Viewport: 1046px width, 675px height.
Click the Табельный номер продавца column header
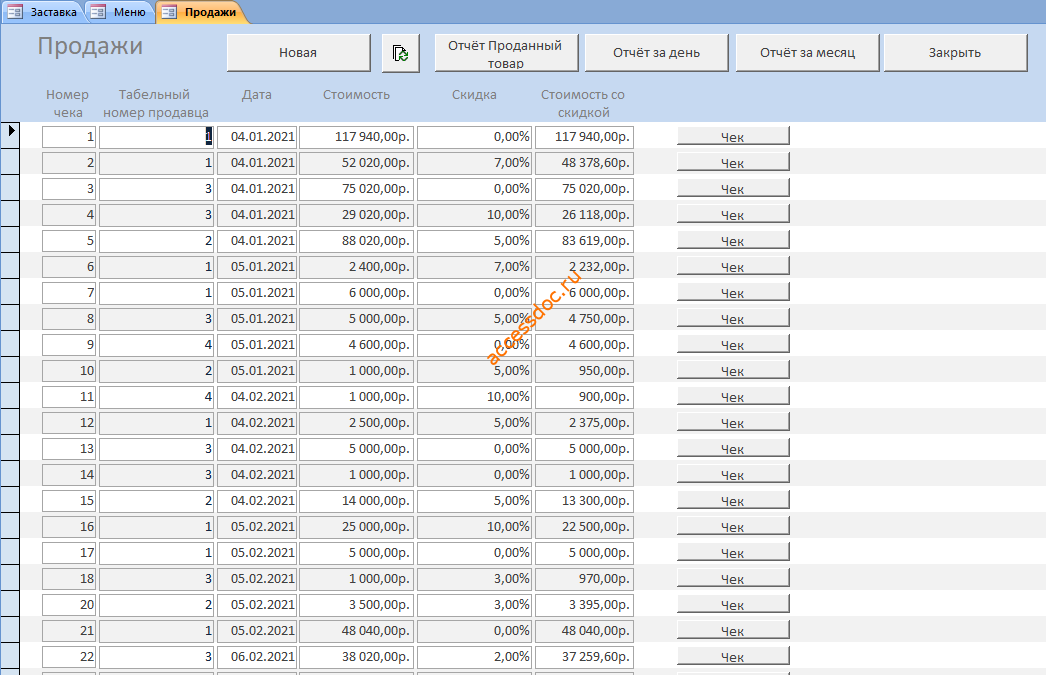point(155,103)
